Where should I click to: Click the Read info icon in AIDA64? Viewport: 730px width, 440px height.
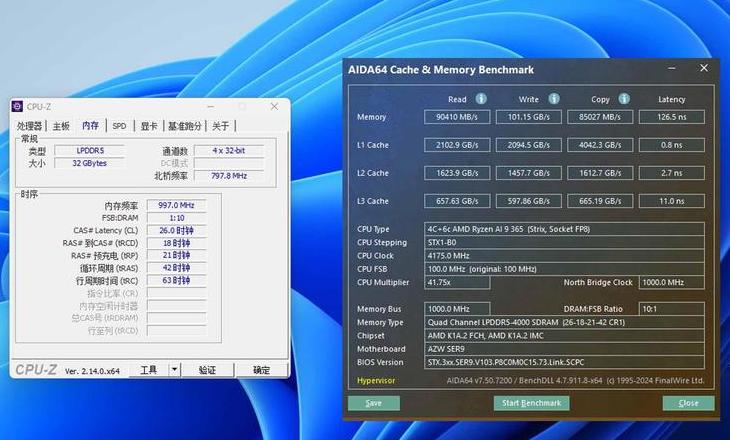(481, 99)
